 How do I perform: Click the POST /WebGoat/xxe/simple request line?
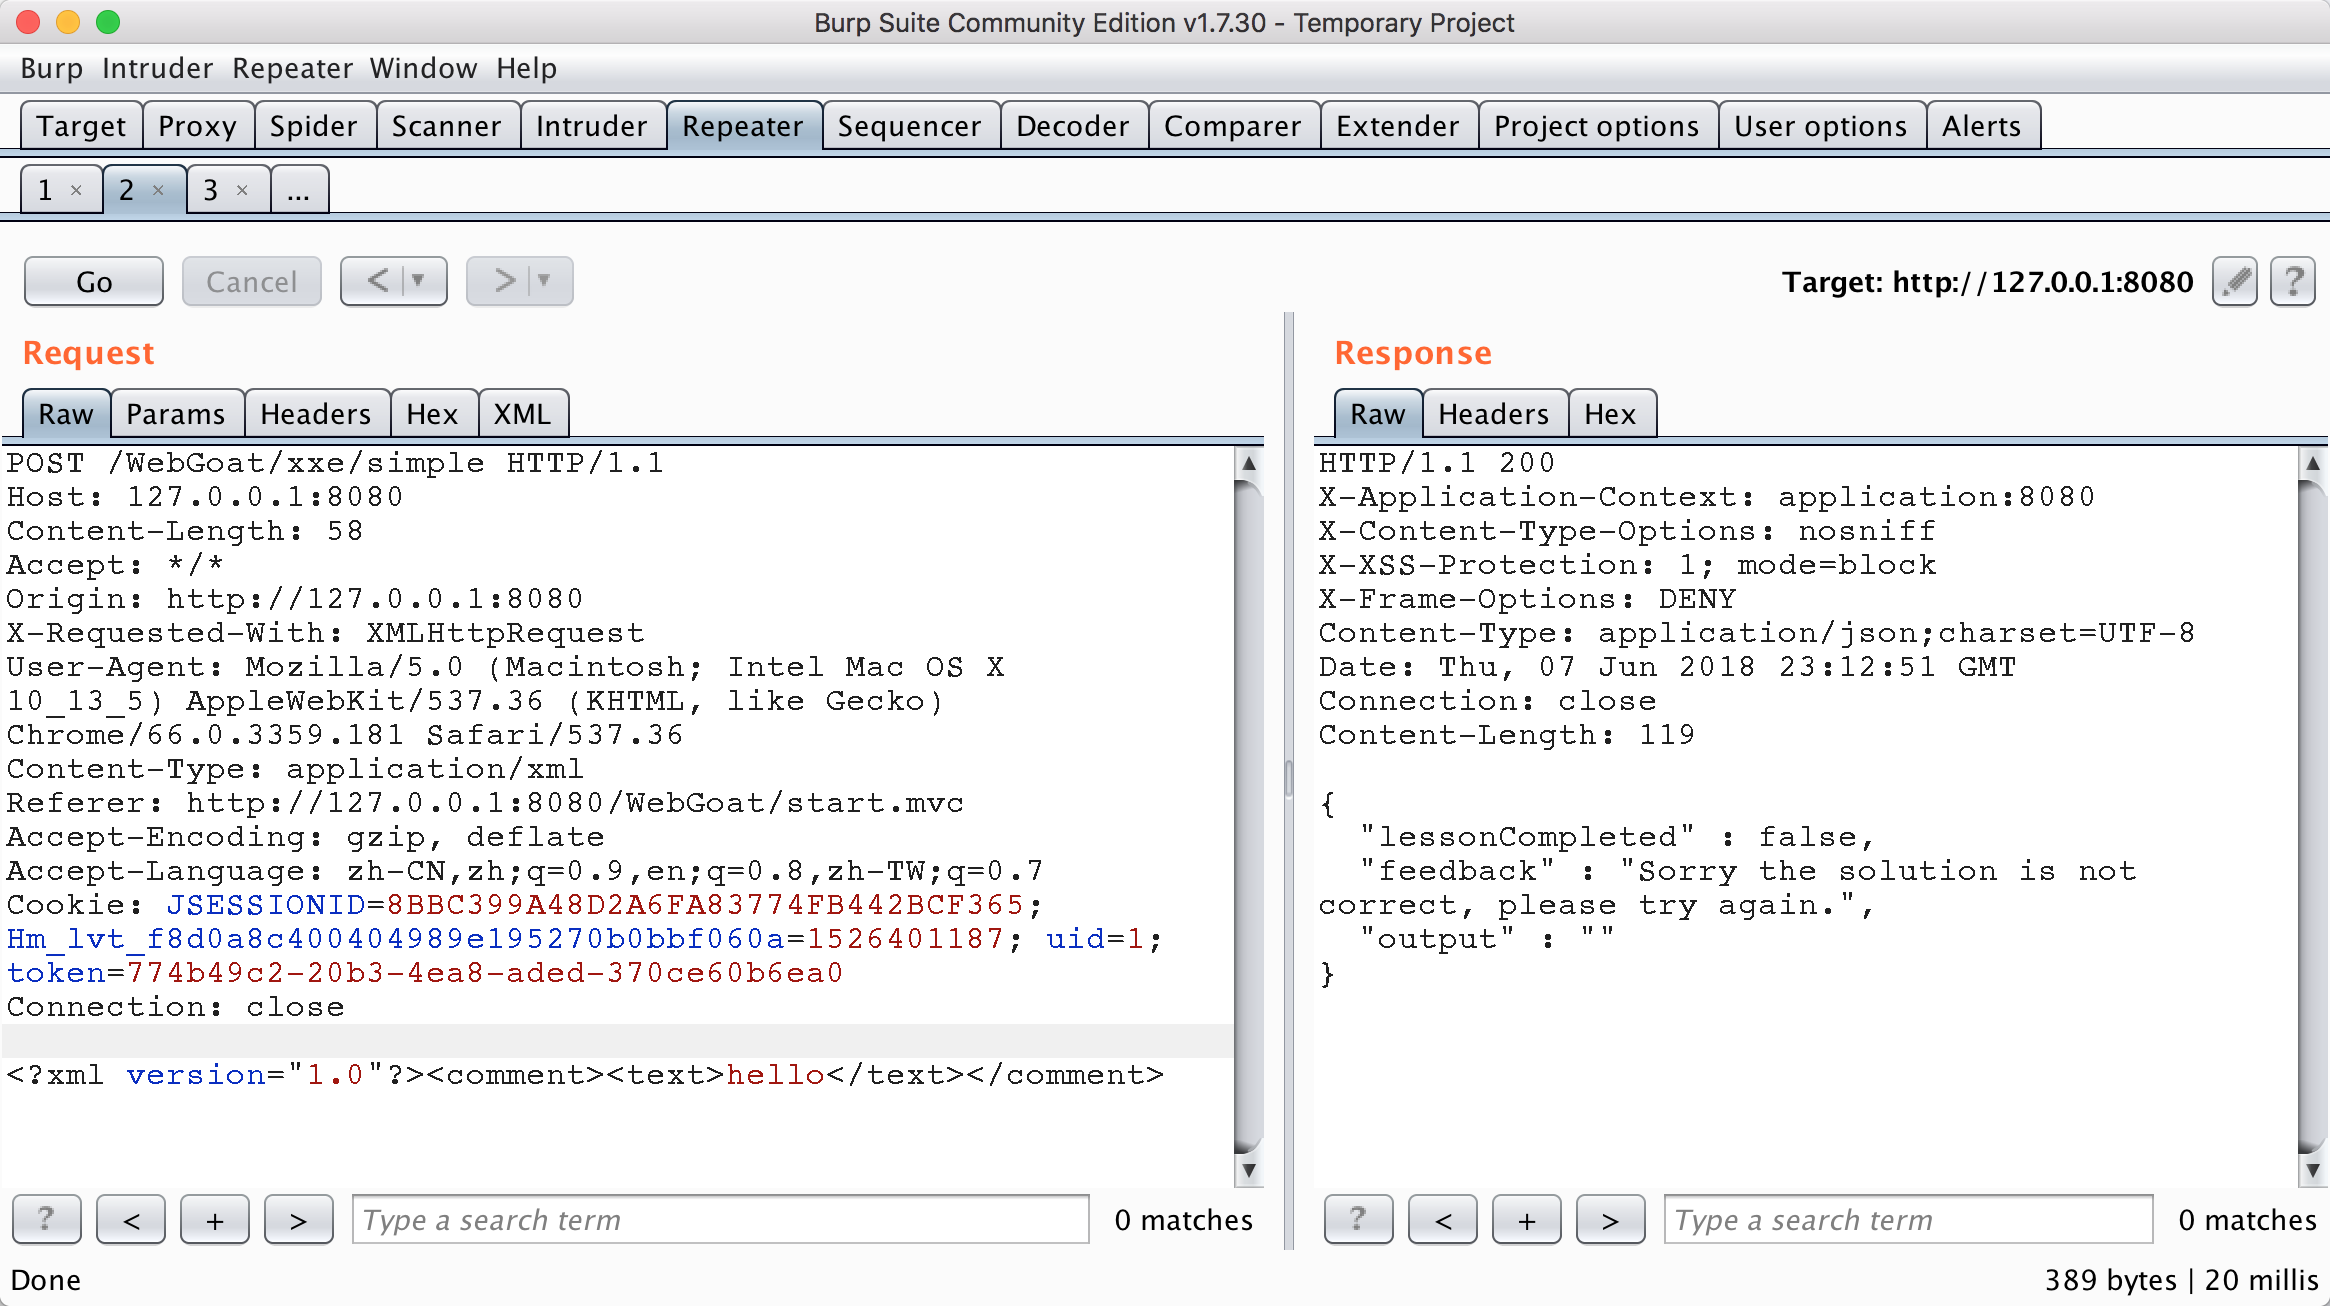[335, 463]
